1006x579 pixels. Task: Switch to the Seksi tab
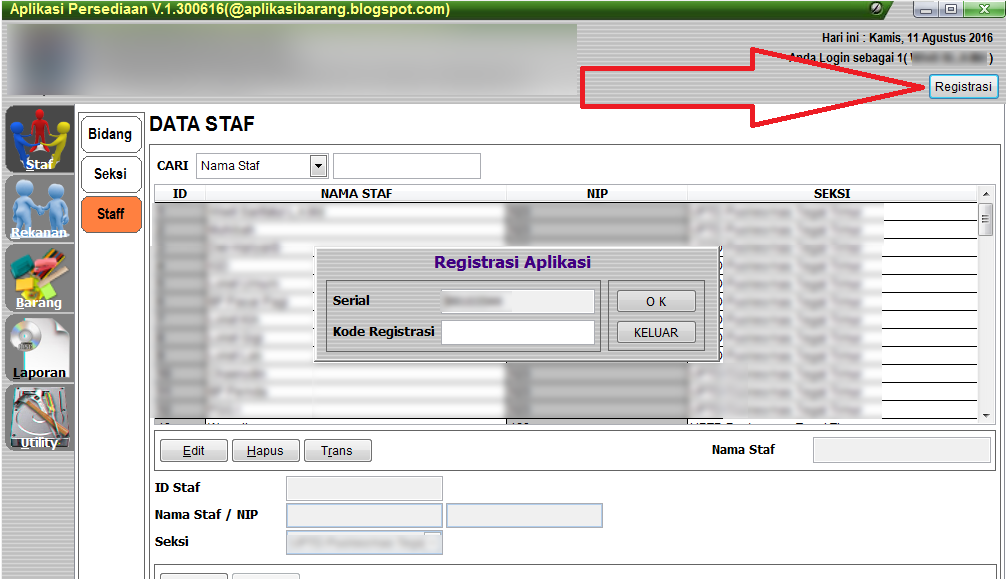(110, 174)
